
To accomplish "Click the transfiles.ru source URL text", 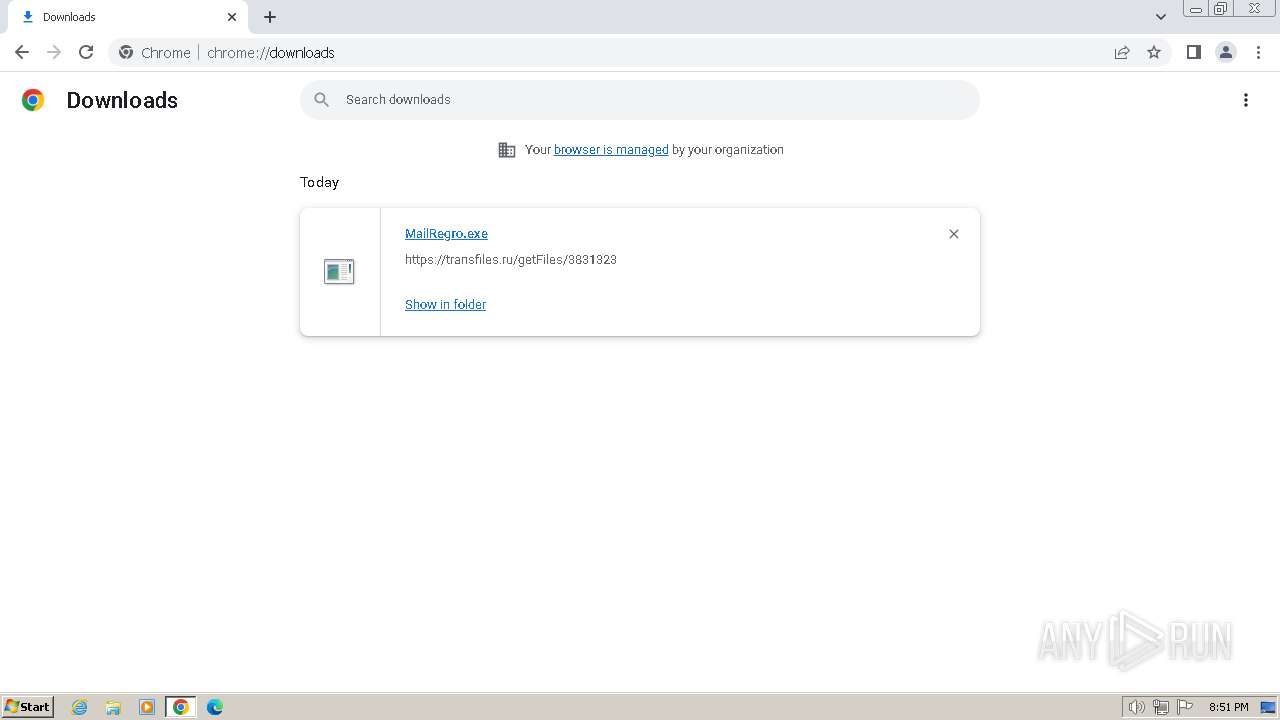I will coord(510,260).
